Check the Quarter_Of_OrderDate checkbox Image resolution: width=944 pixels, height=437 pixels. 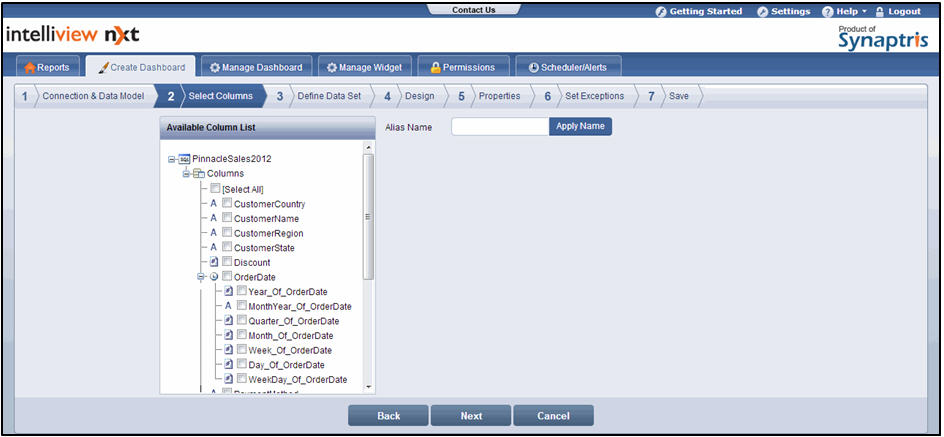coord(241,320)
